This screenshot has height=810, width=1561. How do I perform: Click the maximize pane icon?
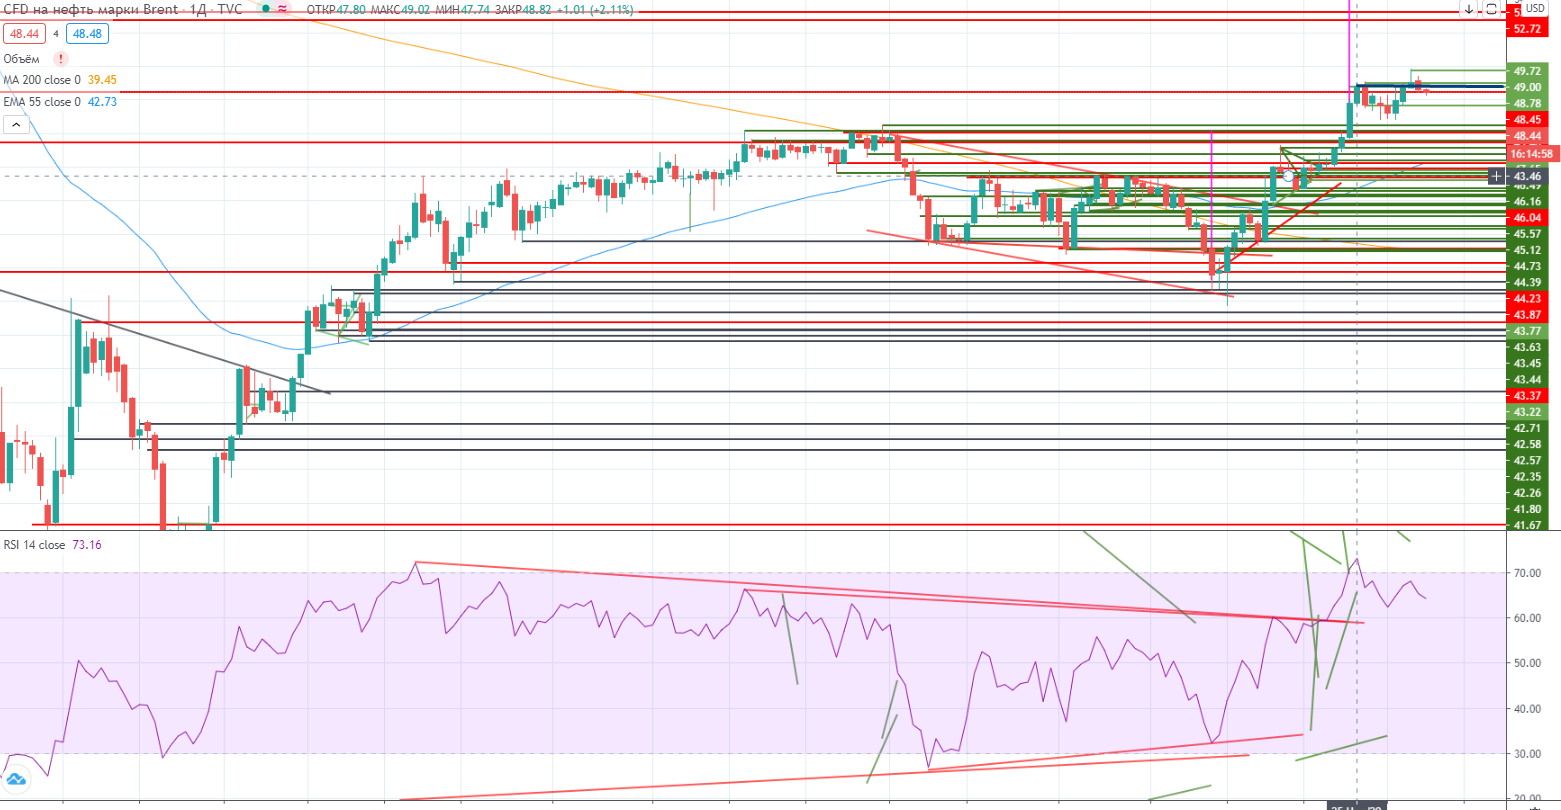click(1491, 9)
